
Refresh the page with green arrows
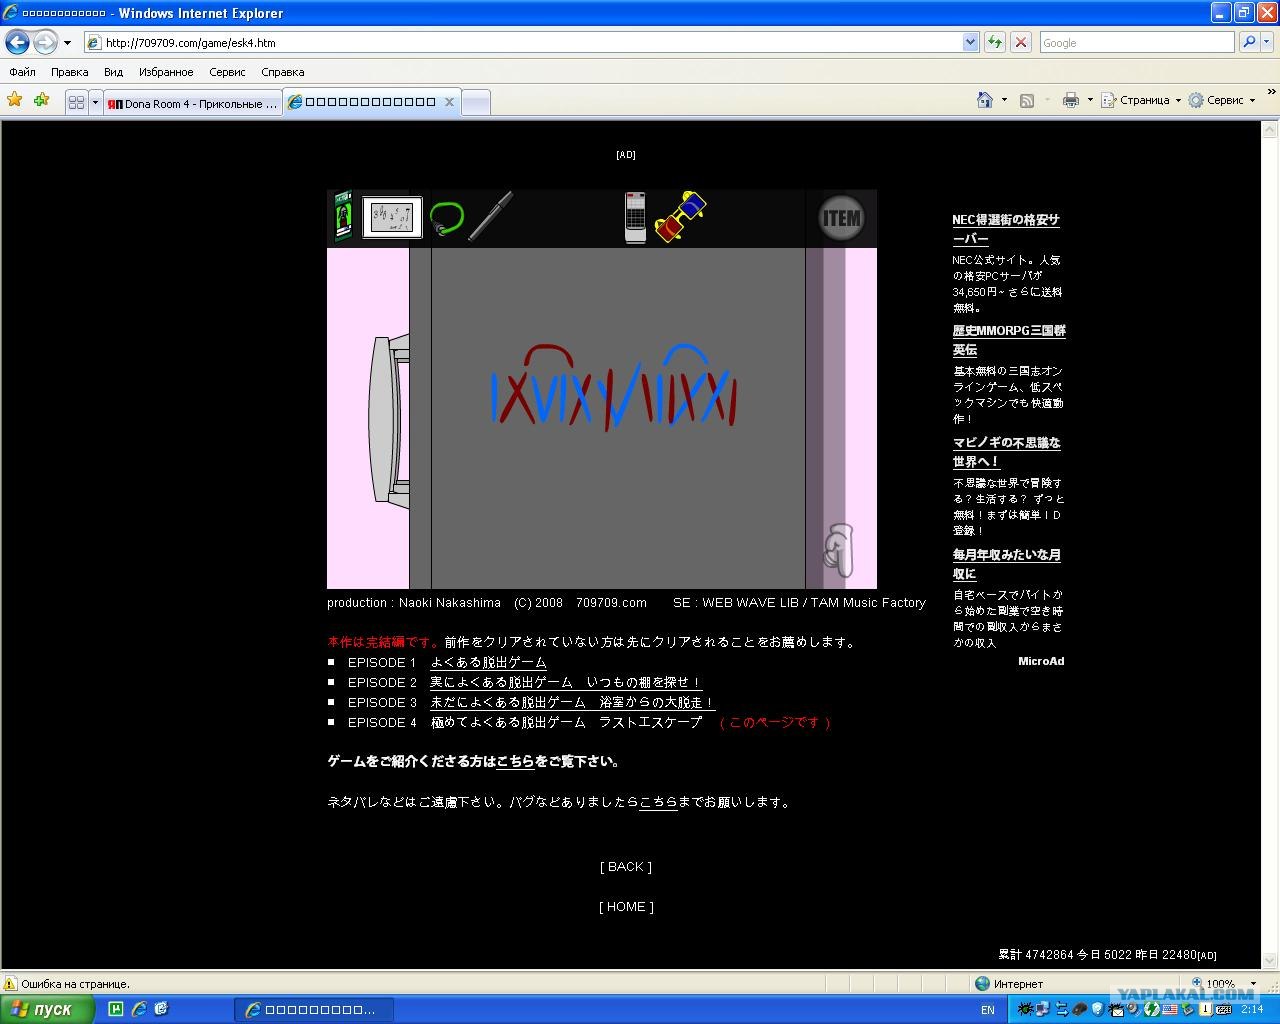click(x=994, y=42)
